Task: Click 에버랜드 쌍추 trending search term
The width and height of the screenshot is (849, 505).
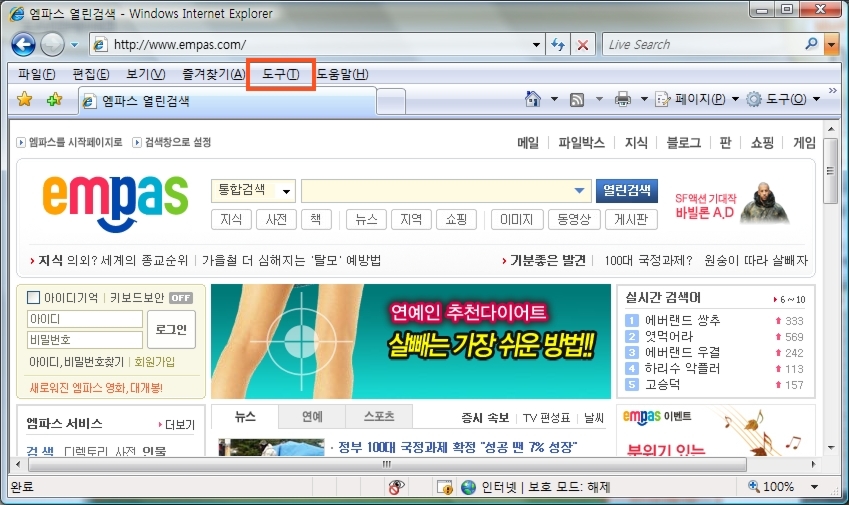Action: coord(682,320)
